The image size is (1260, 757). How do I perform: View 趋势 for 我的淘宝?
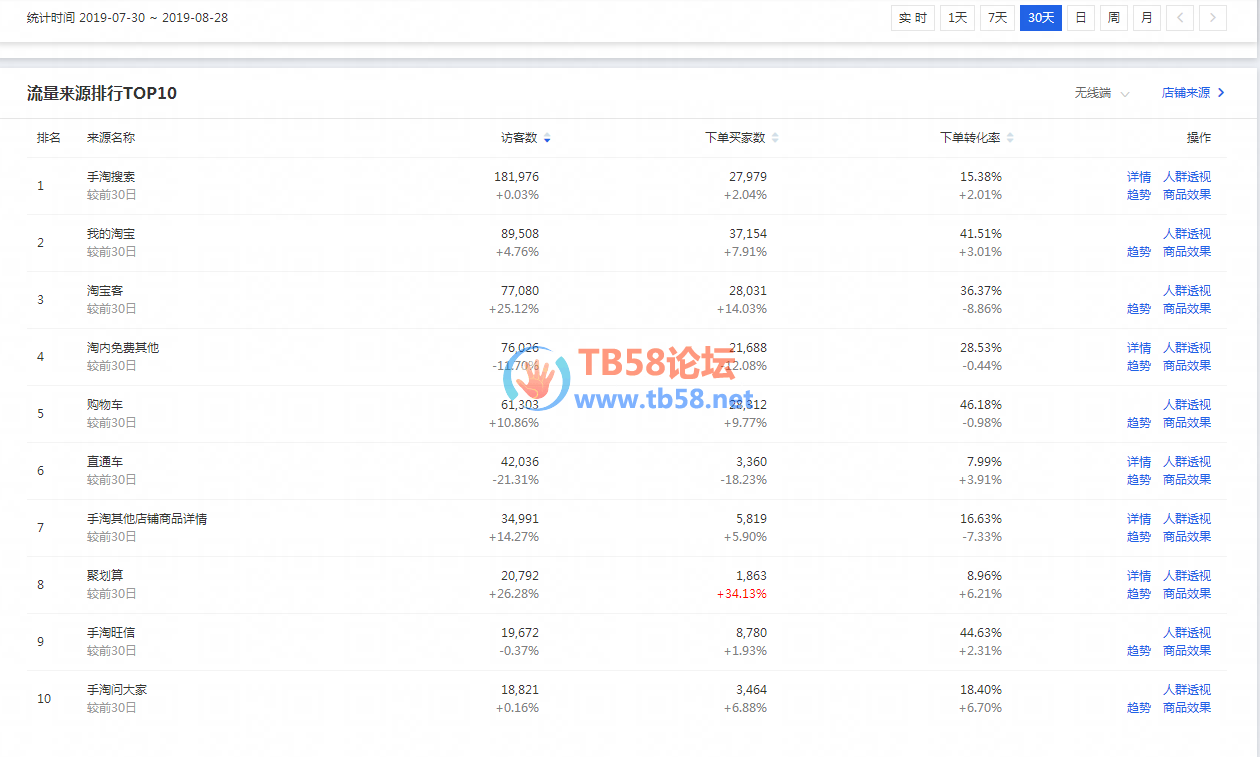(1139, 252)
